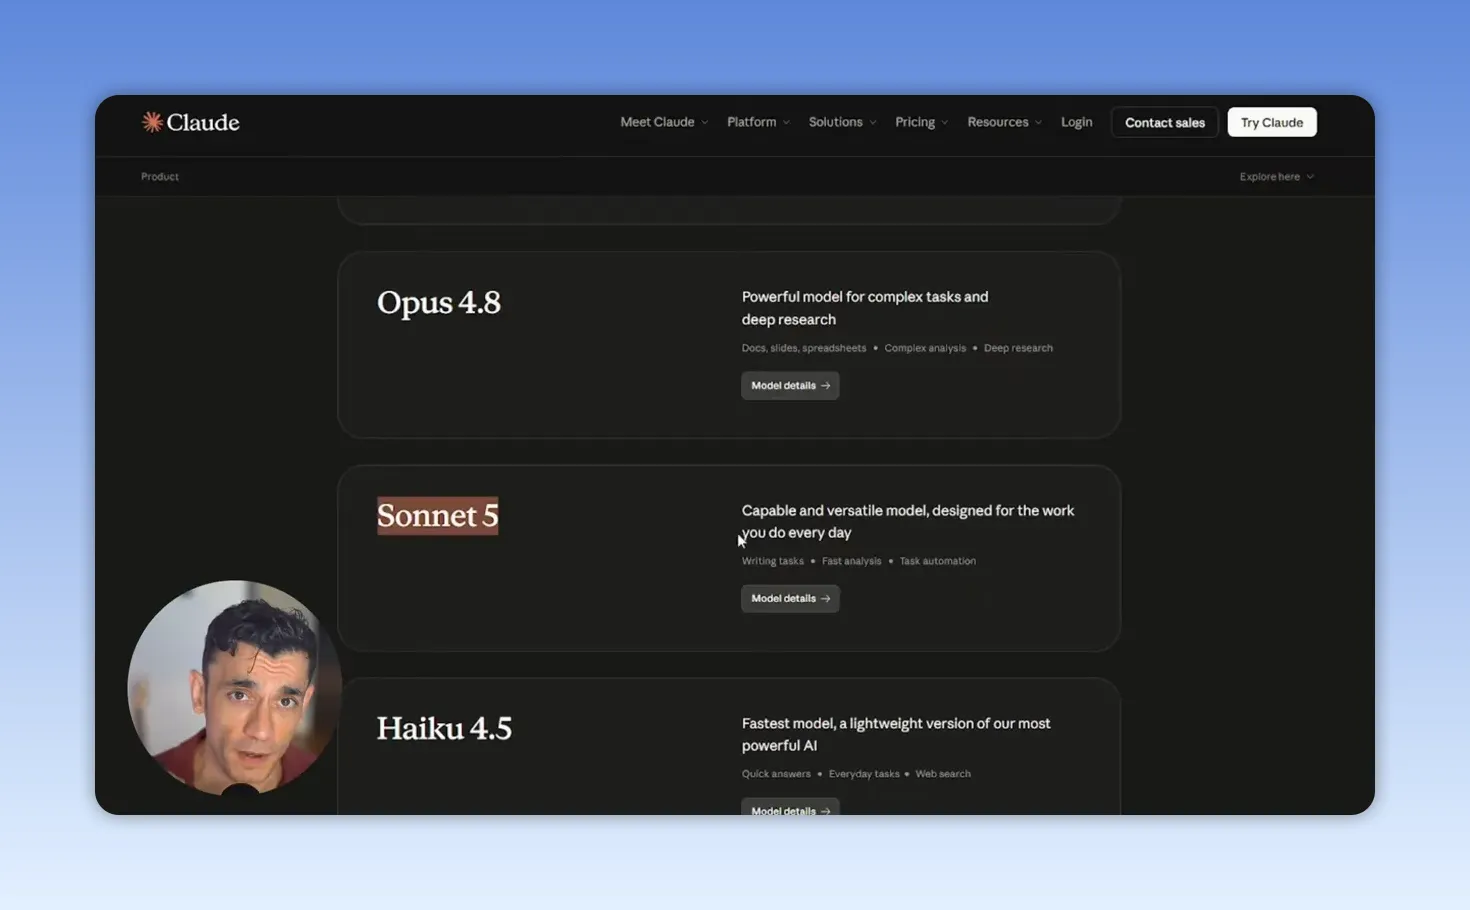Viewport: 1470px width, 910px height.
Task: Click the 'Everyday tasks' tag
Action: coord(864,774)
